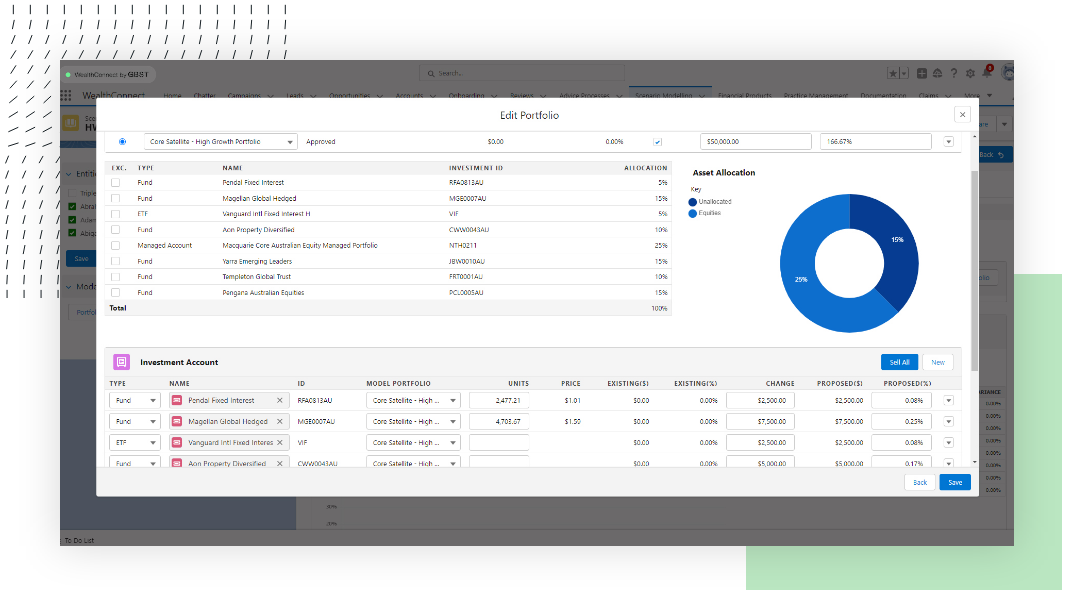Screen dimensions: 1074x606
Task: Open row actions menu for Pendal Fixed Interest account row
Action: [x=949, y=401]
